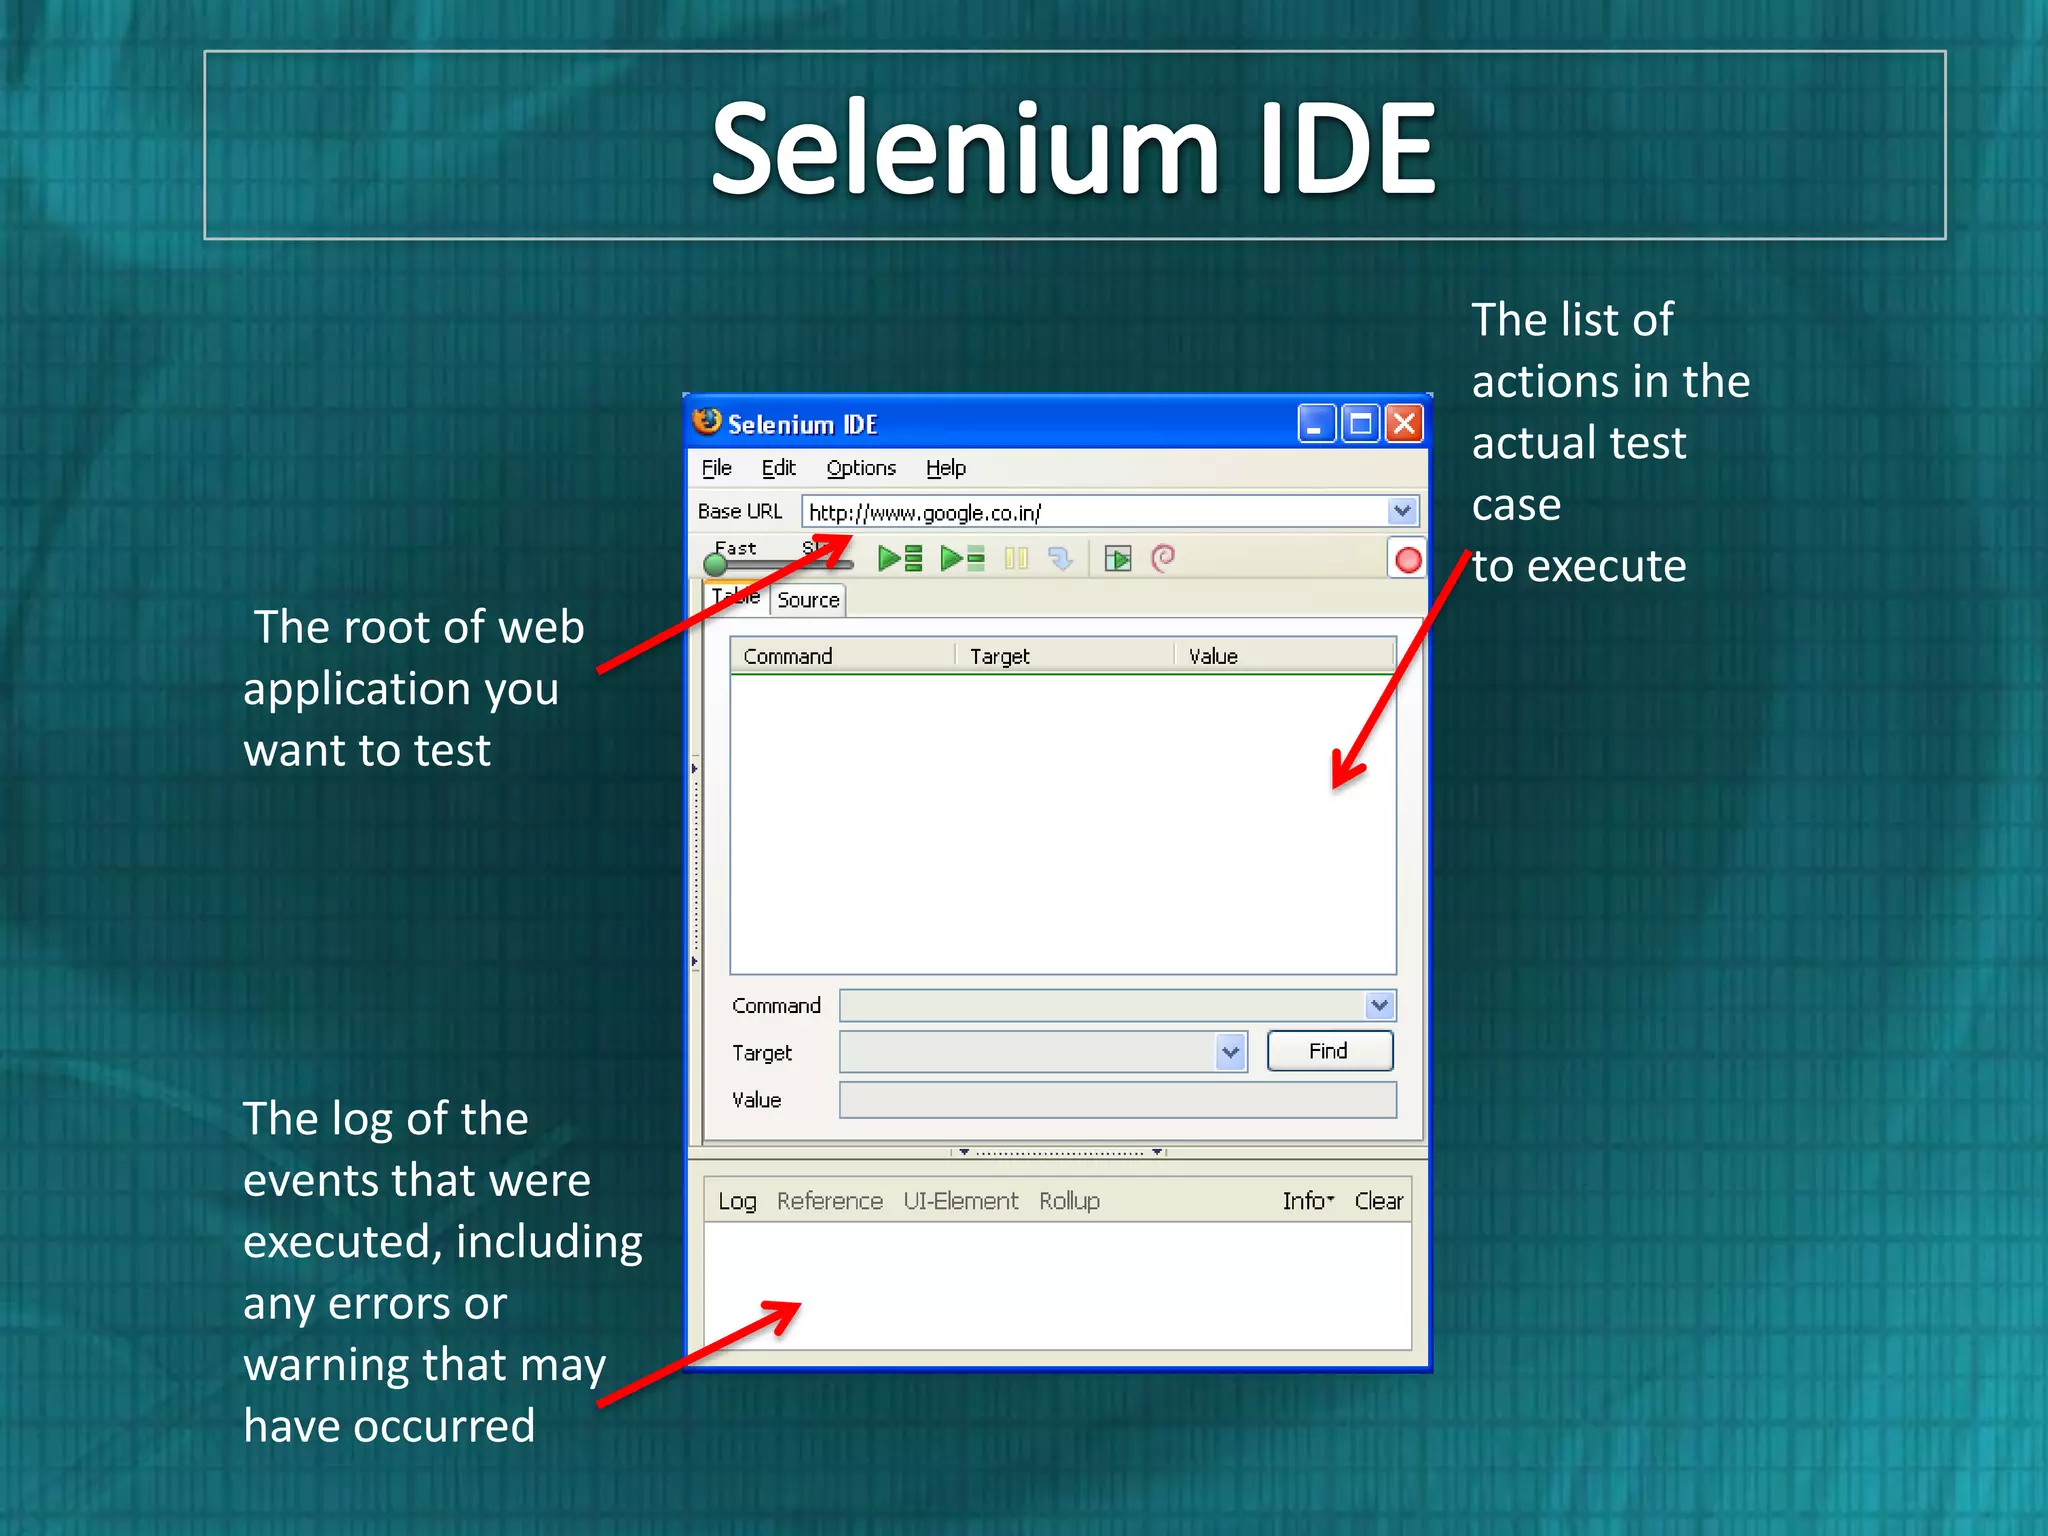Switch to the Source tab

click(x=808, y=600)
